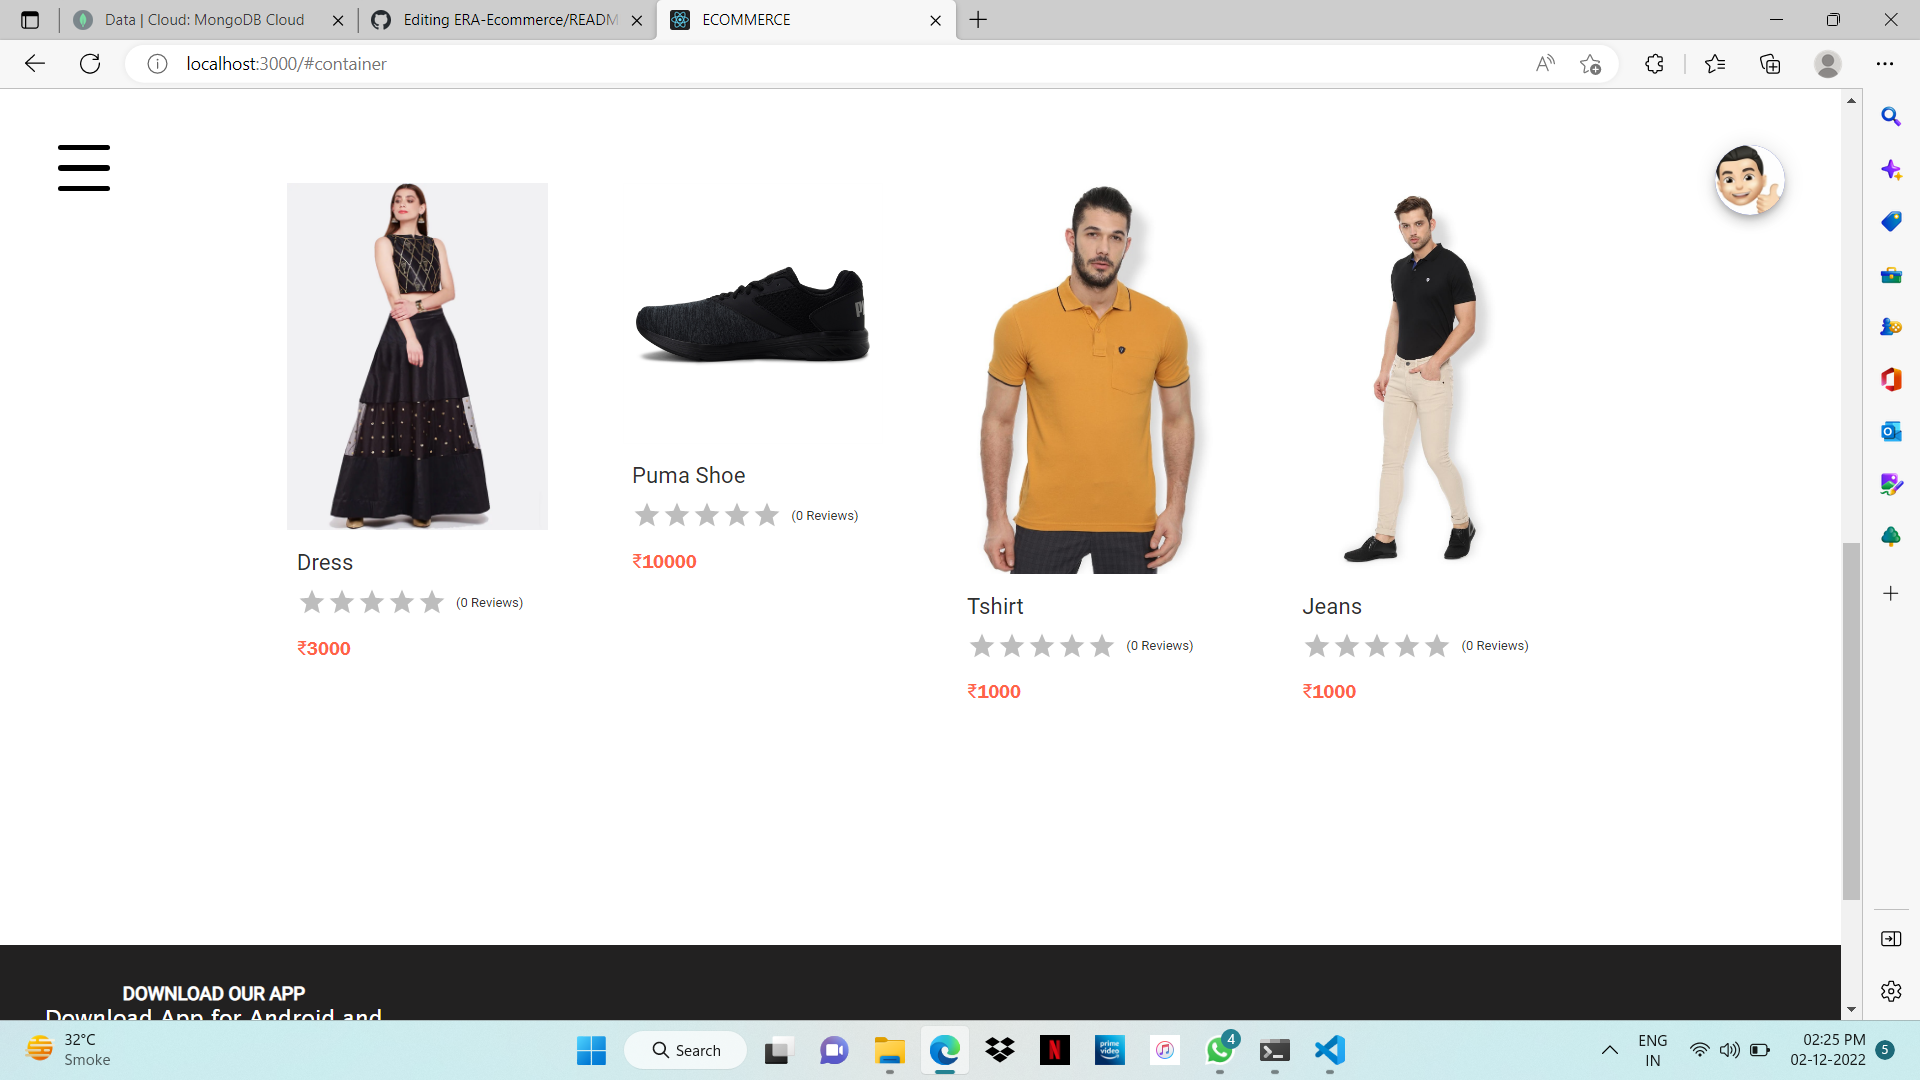Reload the current page

point(90,63)
